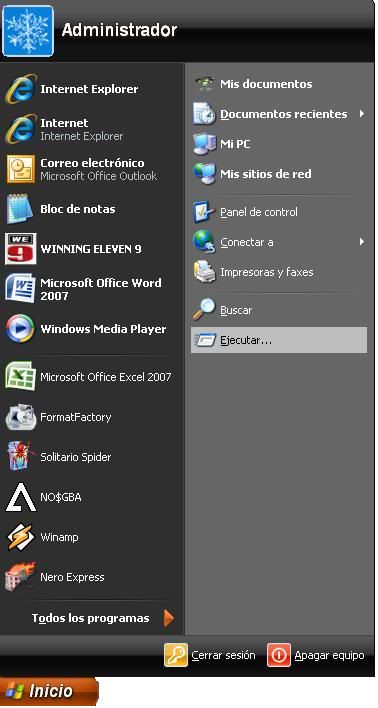This screenshot has height=708, width=378.
Task: Choose the Mi PC menu entry text
Action: [235, 144]
